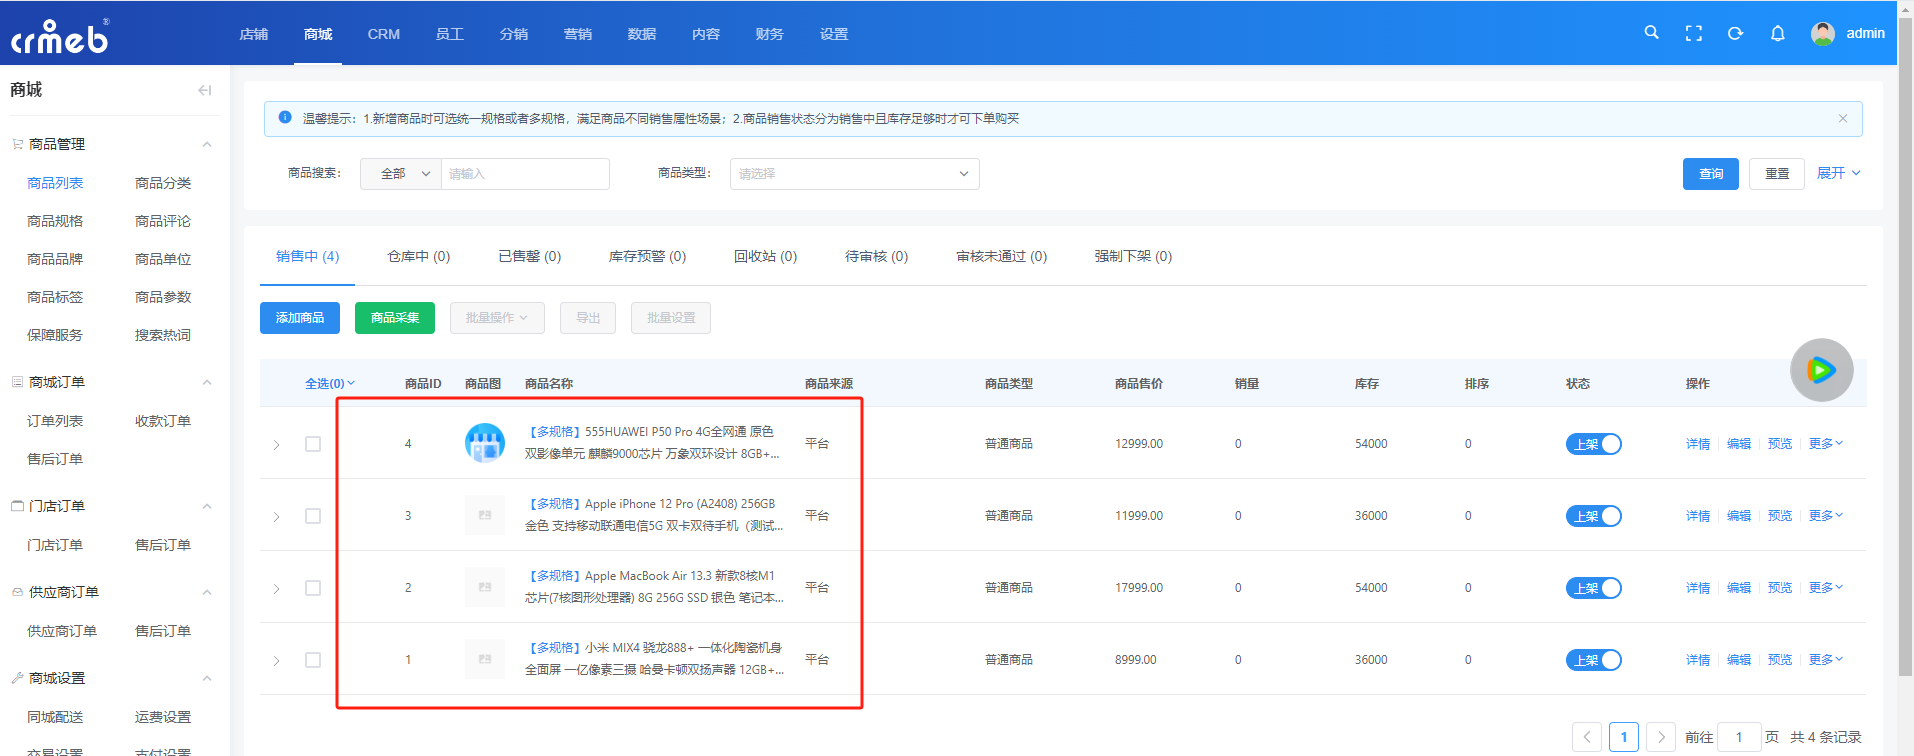The height and width of the screenshot is (756, 1914).
Task: Open CRM top menu
Action: (x=384, y=34)
